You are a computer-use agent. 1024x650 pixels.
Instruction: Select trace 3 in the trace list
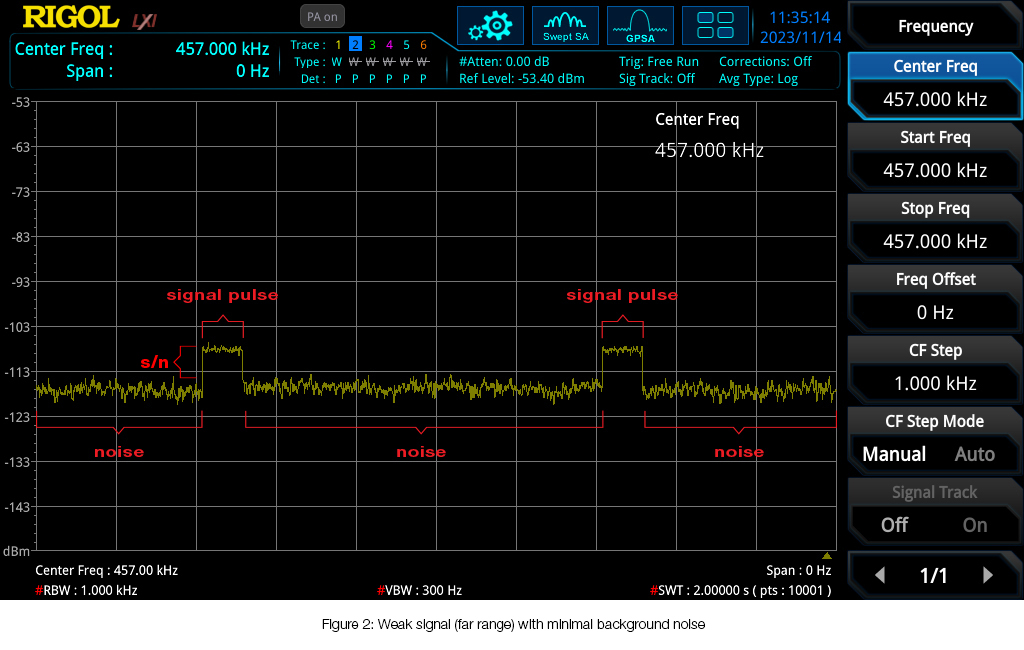[x=372, y=45]
